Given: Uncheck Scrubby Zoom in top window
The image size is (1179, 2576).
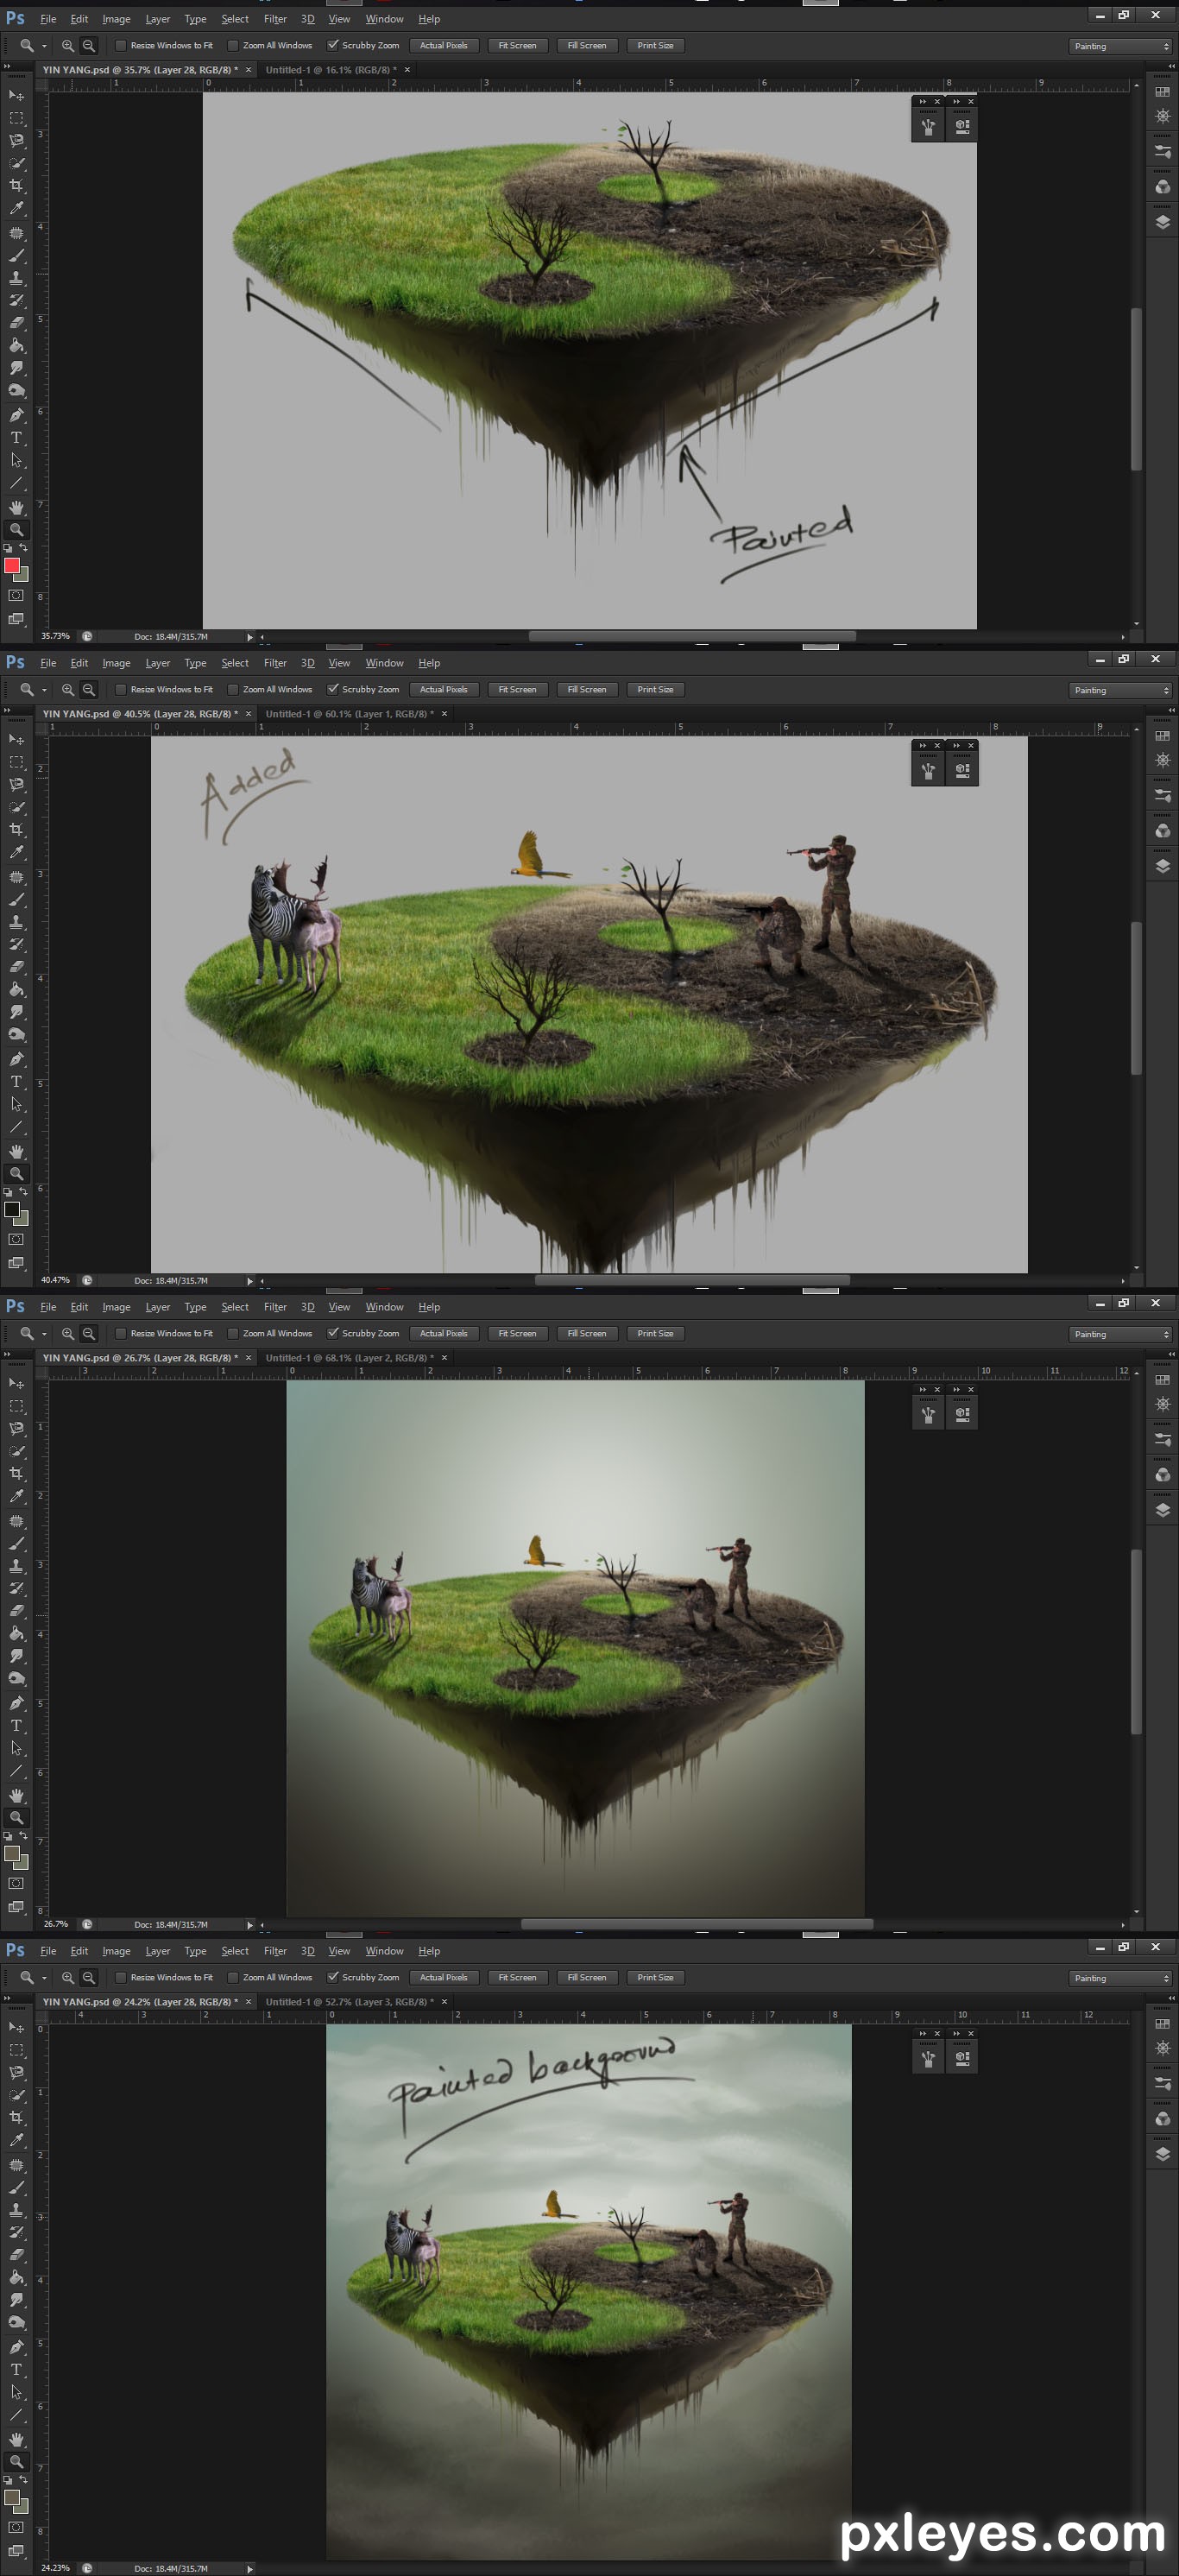Looking at the screenshot, I should point(333,46).
